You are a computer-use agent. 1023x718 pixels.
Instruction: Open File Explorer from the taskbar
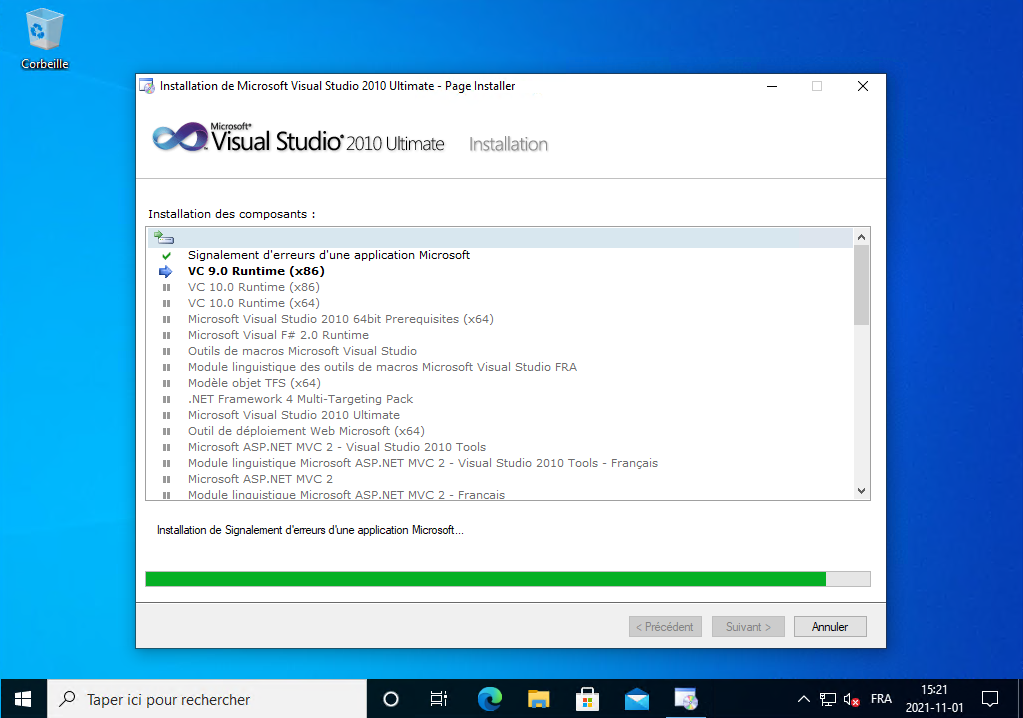coord(539,699)
